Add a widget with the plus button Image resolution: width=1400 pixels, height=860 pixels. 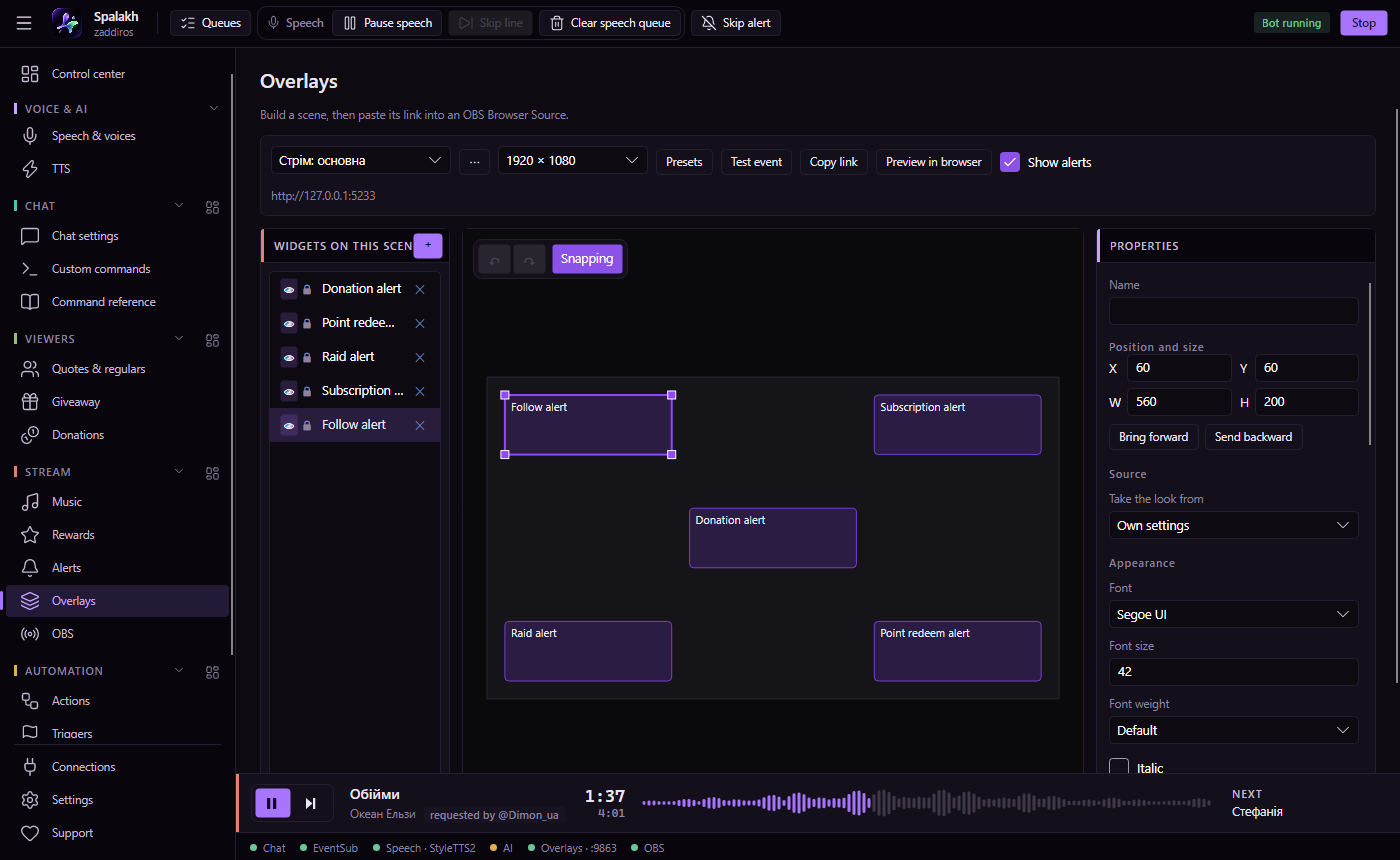coord(428,245)
